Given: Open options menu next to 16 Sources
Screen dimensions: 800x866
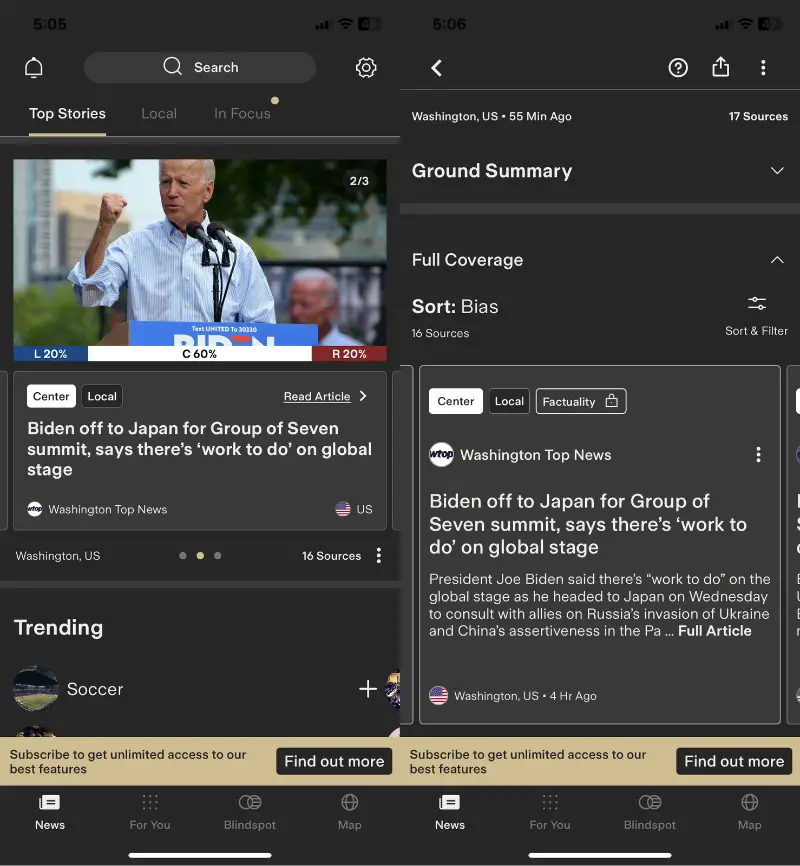Looking at the screenshot, I should (x=378, y=556).
